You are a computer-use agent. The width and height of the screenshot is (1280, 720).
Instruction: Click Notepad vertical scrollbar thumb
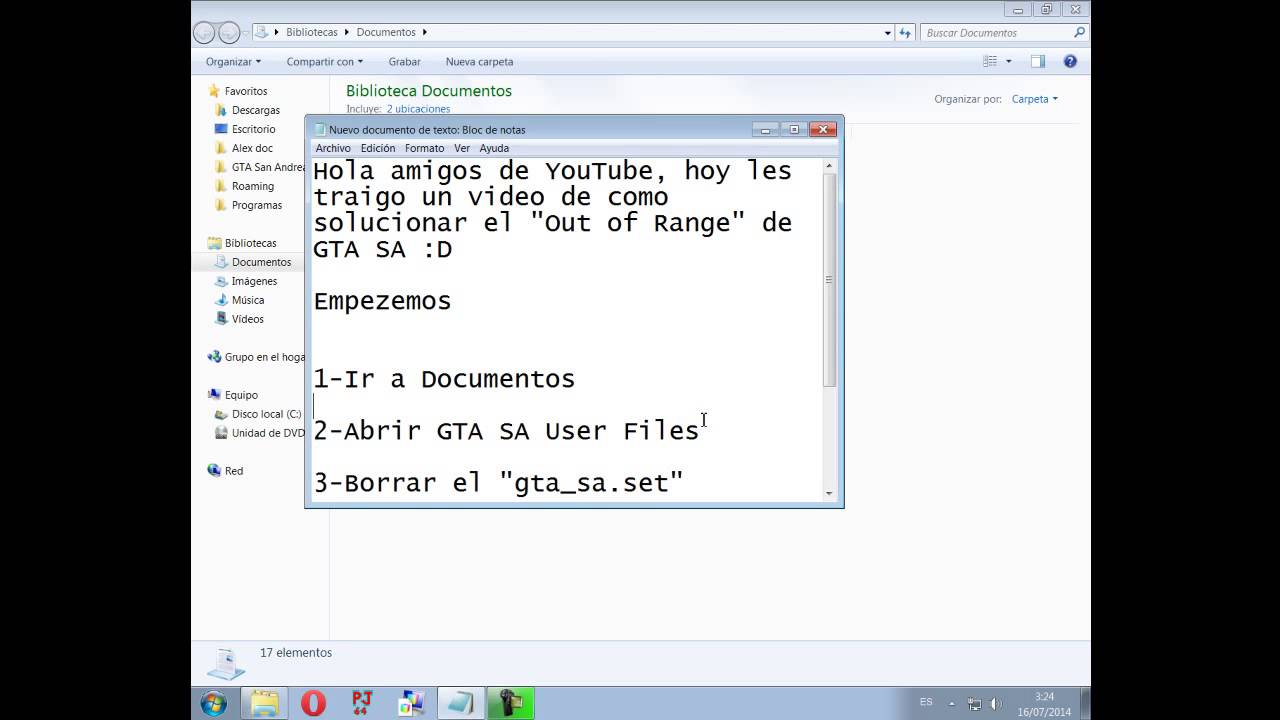[x=829, y=280]
